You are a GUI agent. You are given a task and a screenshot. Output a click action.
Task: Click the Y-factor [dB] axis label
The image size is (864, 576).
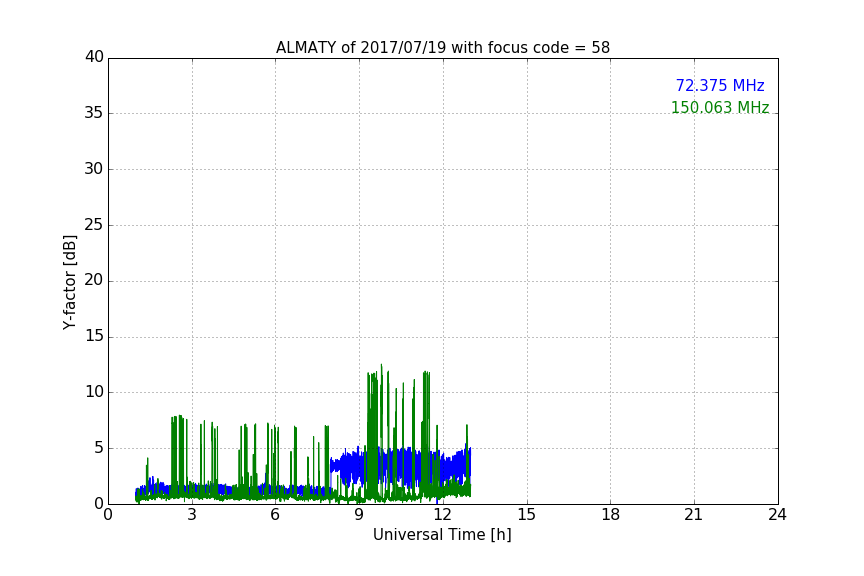(x=69, y=282)
